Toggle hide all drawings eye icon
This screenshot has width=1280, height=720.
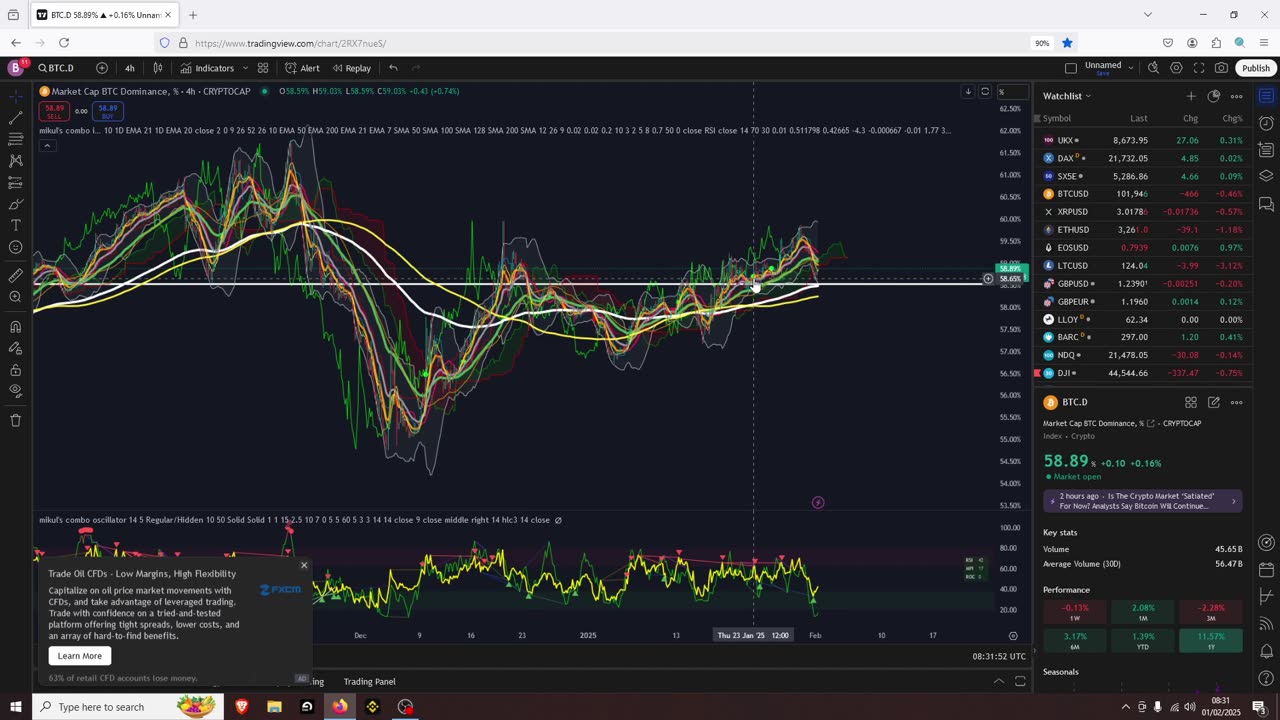coord(15,391)
